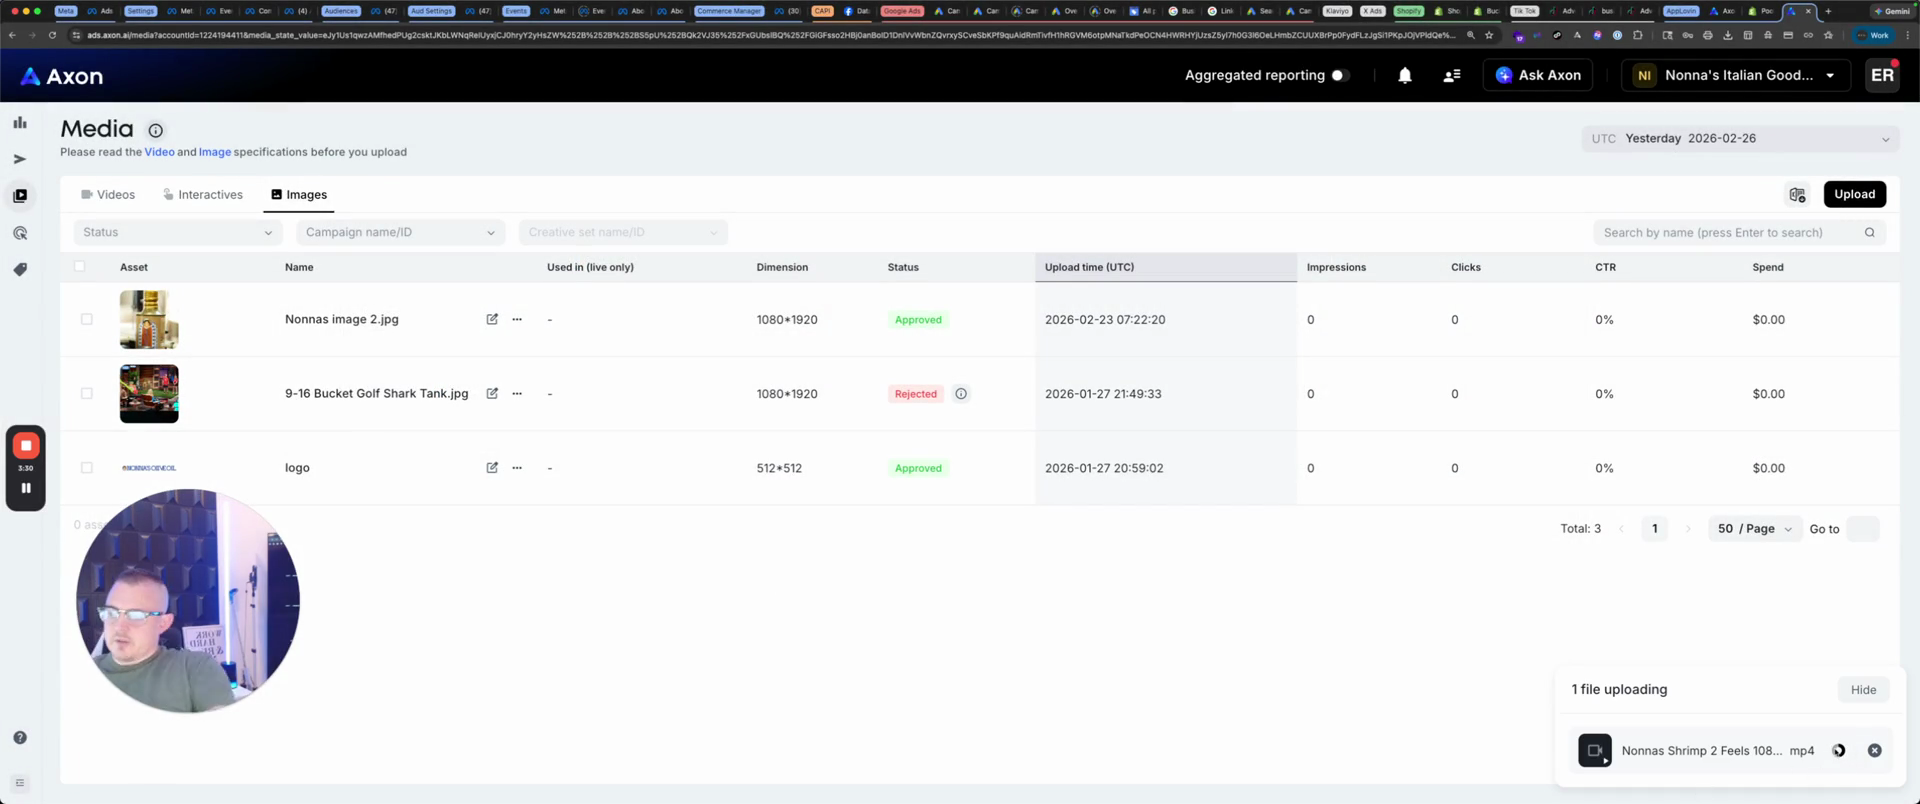Cancel the Nonnas Shrimp file upload

click(1874, 751)
